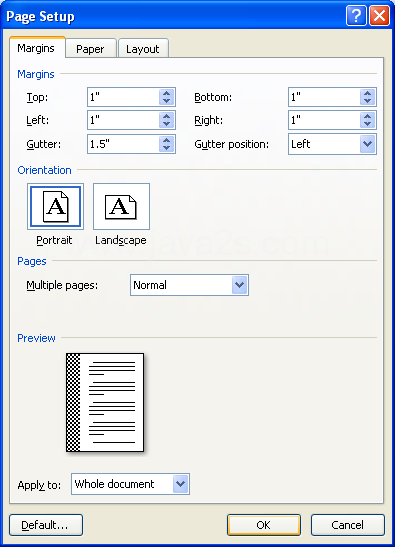Decrease the Left margin with down arrow
This screenshot has width=395, height=547.
tap(166, 124)
